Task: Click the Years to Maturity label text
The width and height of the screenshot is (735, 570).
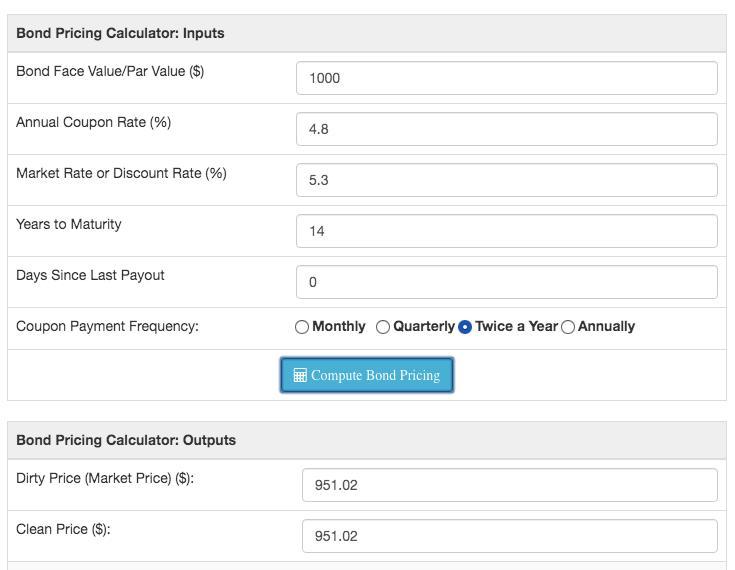Action: 69,224
